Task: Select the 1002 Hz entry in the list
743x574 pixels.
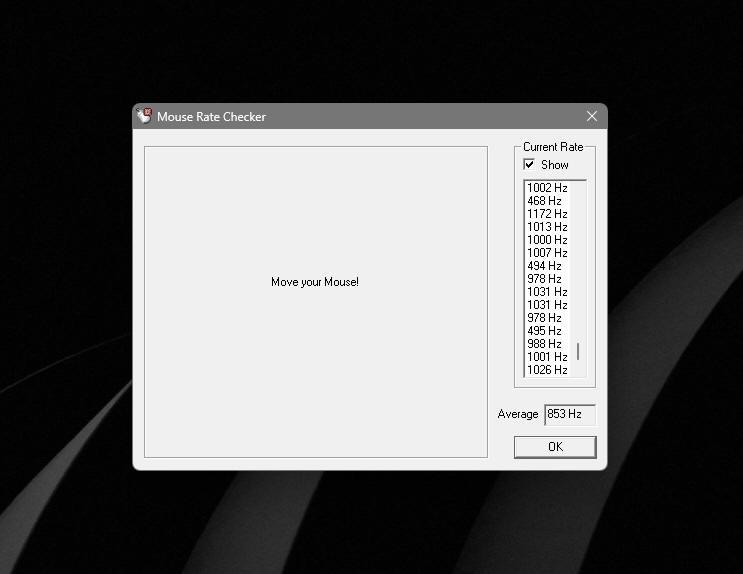Action: coord(547,188)
